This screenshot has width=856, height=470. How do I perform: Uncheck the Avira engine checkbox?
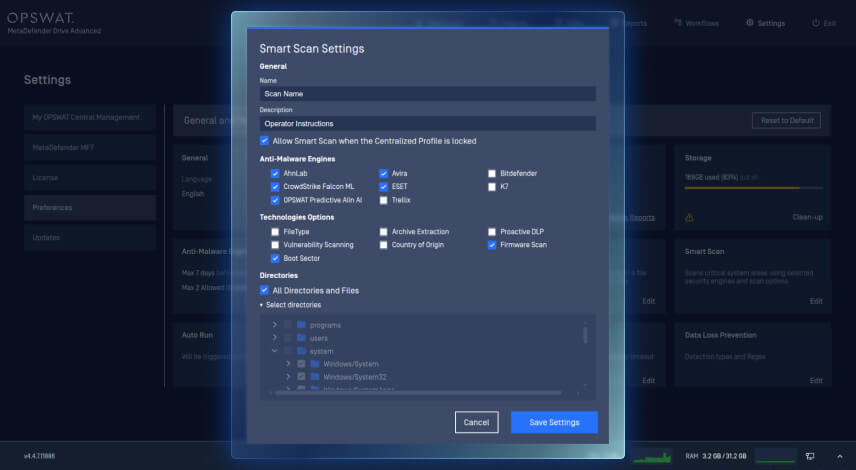pos(383,174)
